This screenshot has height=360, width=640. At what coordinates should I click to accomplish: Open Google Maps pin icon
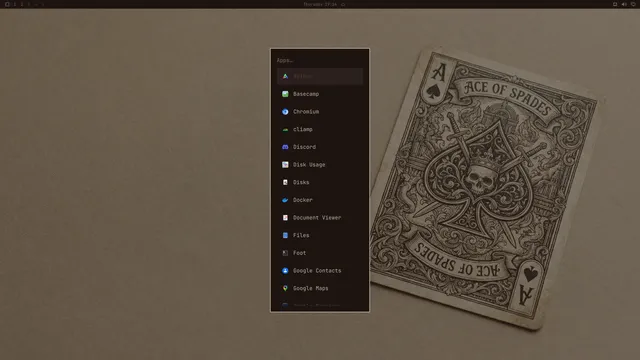point(285,288)
